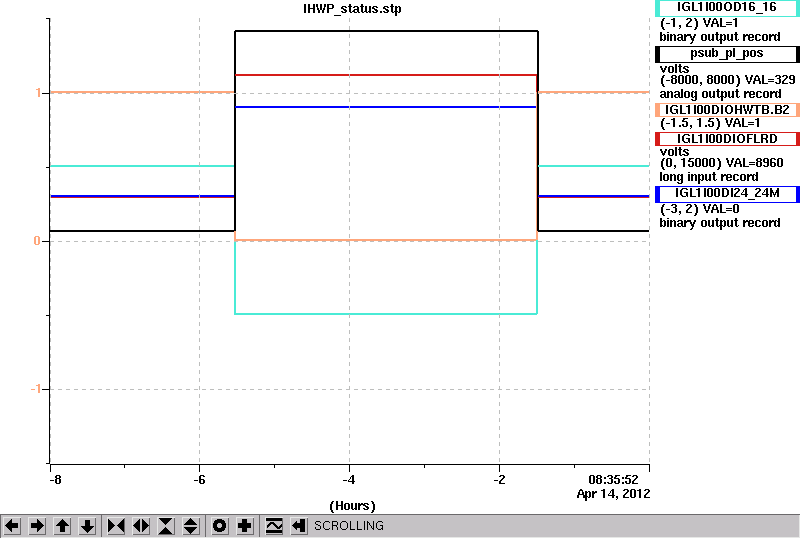Click the IHWP_status.stp graph title
Viewport: 800px width, 538px height.
coord(352,9)
